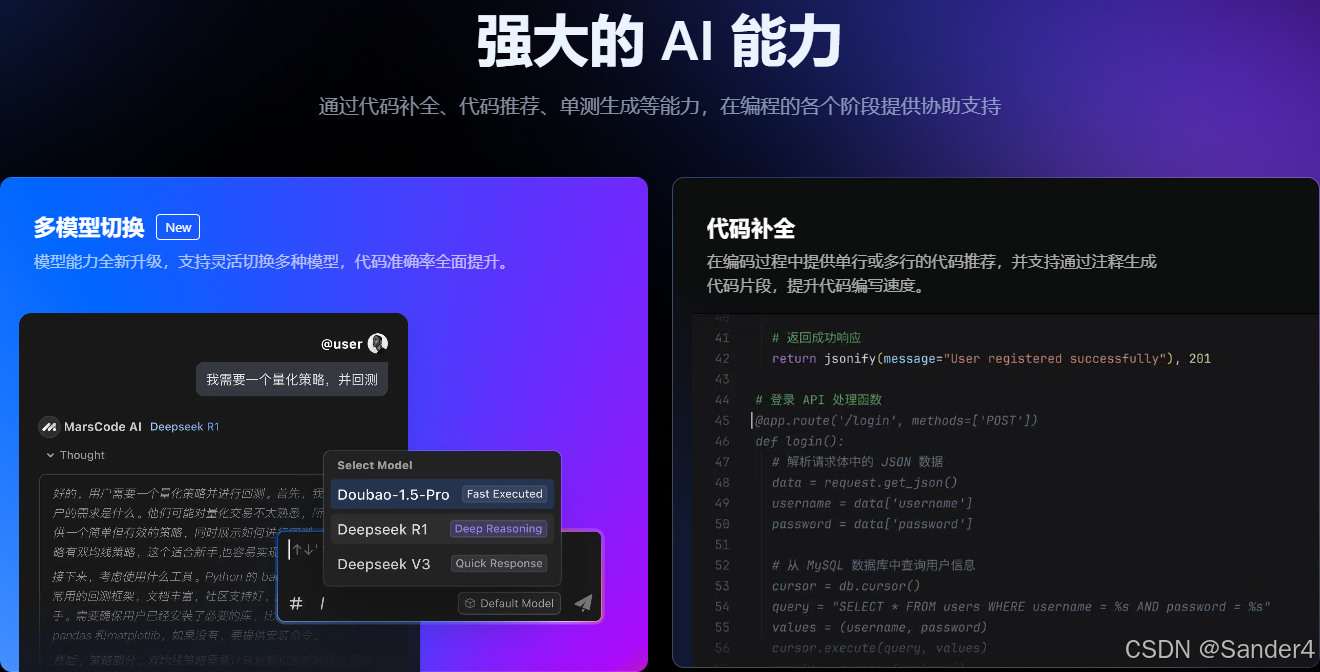Click the 强大的 AI 能力 main title
Viewport: 1320px width, 672px height.
(660, 42)
